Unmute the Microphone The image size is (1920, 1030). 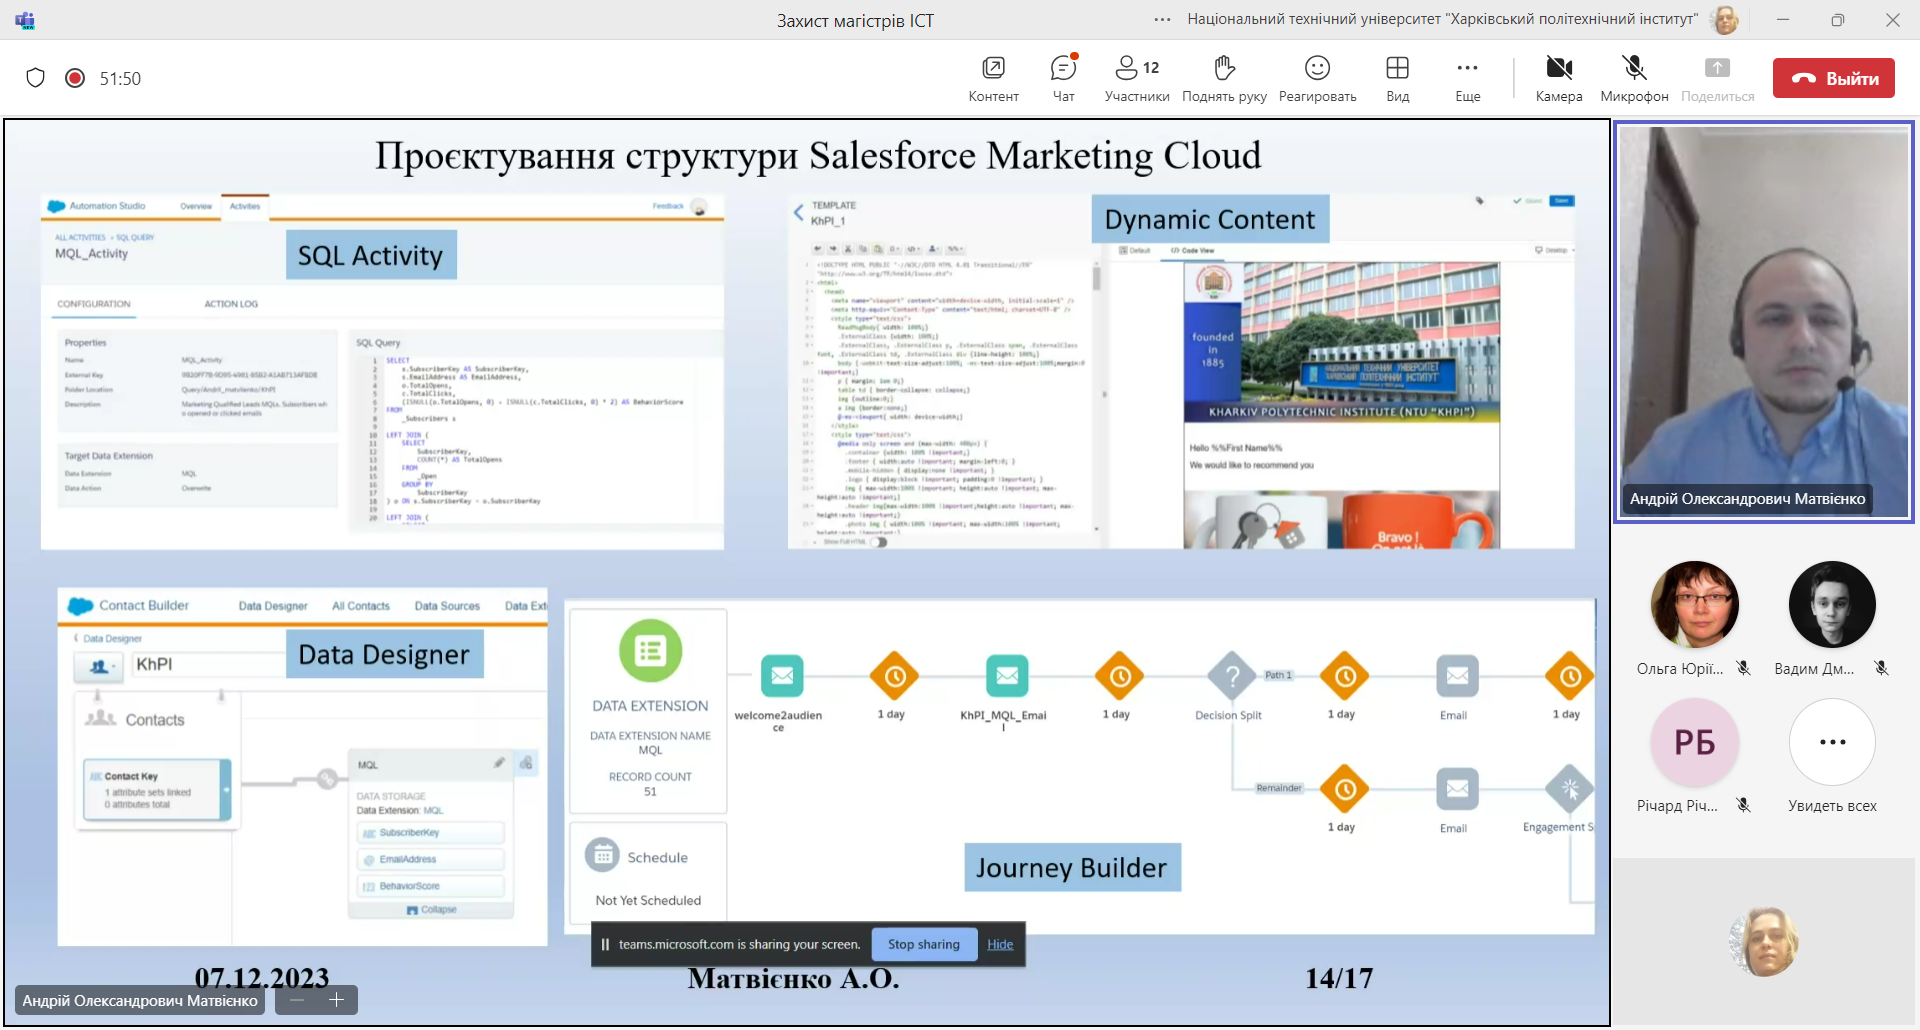click(x=1634, y=78)
